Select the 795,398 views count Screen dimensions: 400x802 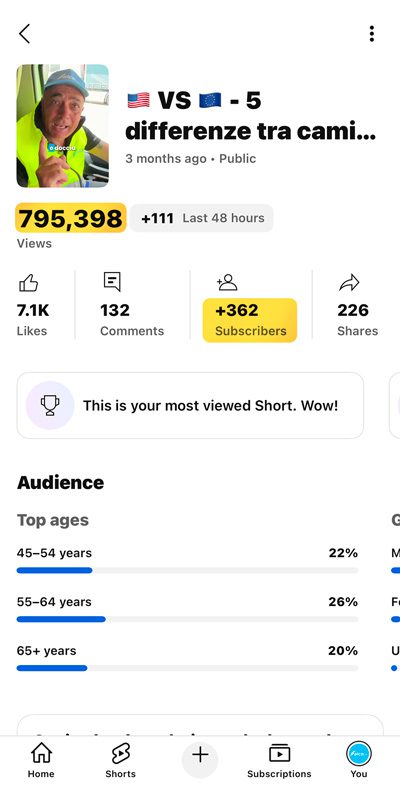pyautogui.click(x=71, y=218)
